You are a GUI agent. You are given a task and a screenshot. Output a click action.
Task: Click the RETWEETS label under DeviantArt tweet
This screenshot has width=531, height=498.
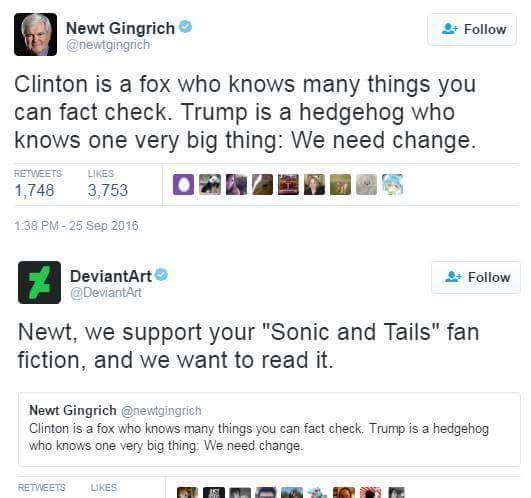pos(42,488)
